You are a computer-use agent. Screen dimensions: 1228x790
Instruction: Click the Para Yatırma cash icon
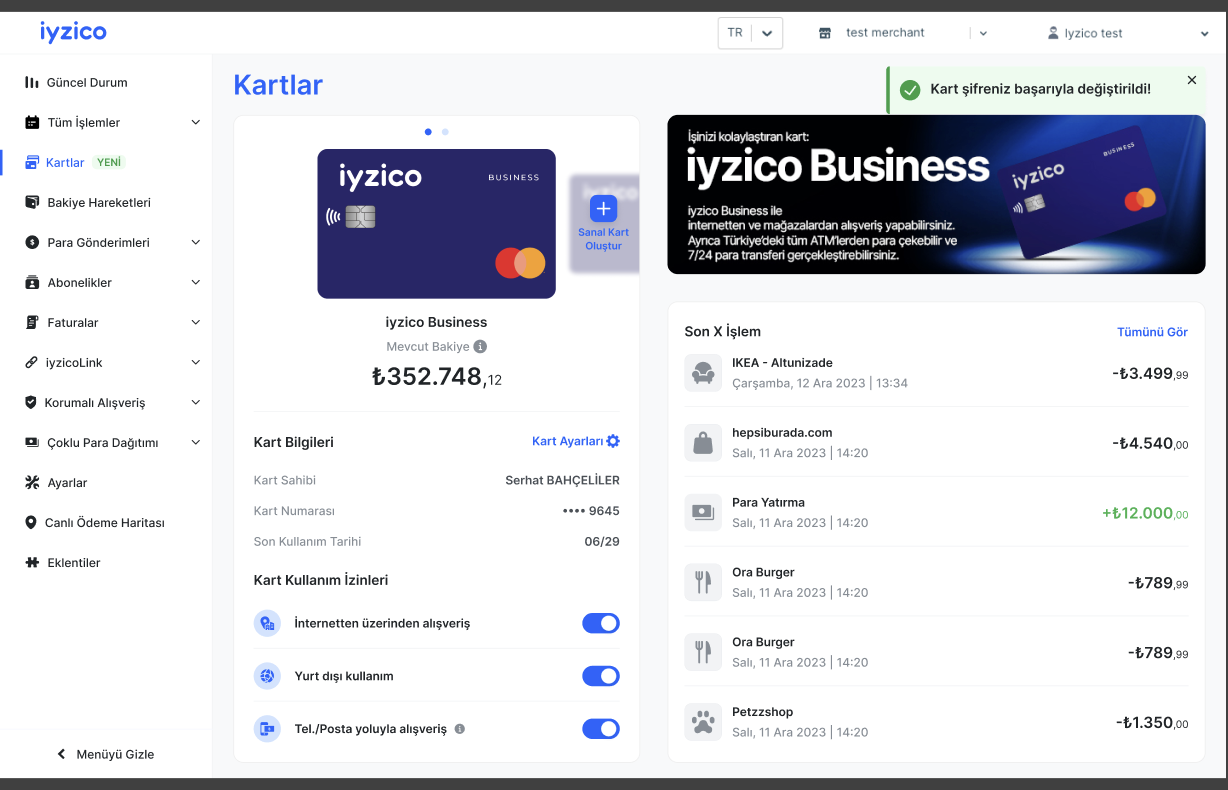[702, 512]
